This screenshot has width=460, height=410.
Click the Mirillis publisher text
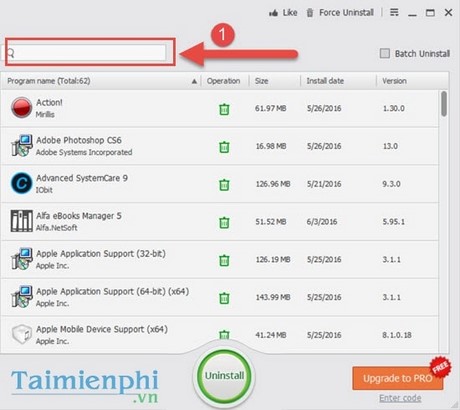click(x=45, y=115)
